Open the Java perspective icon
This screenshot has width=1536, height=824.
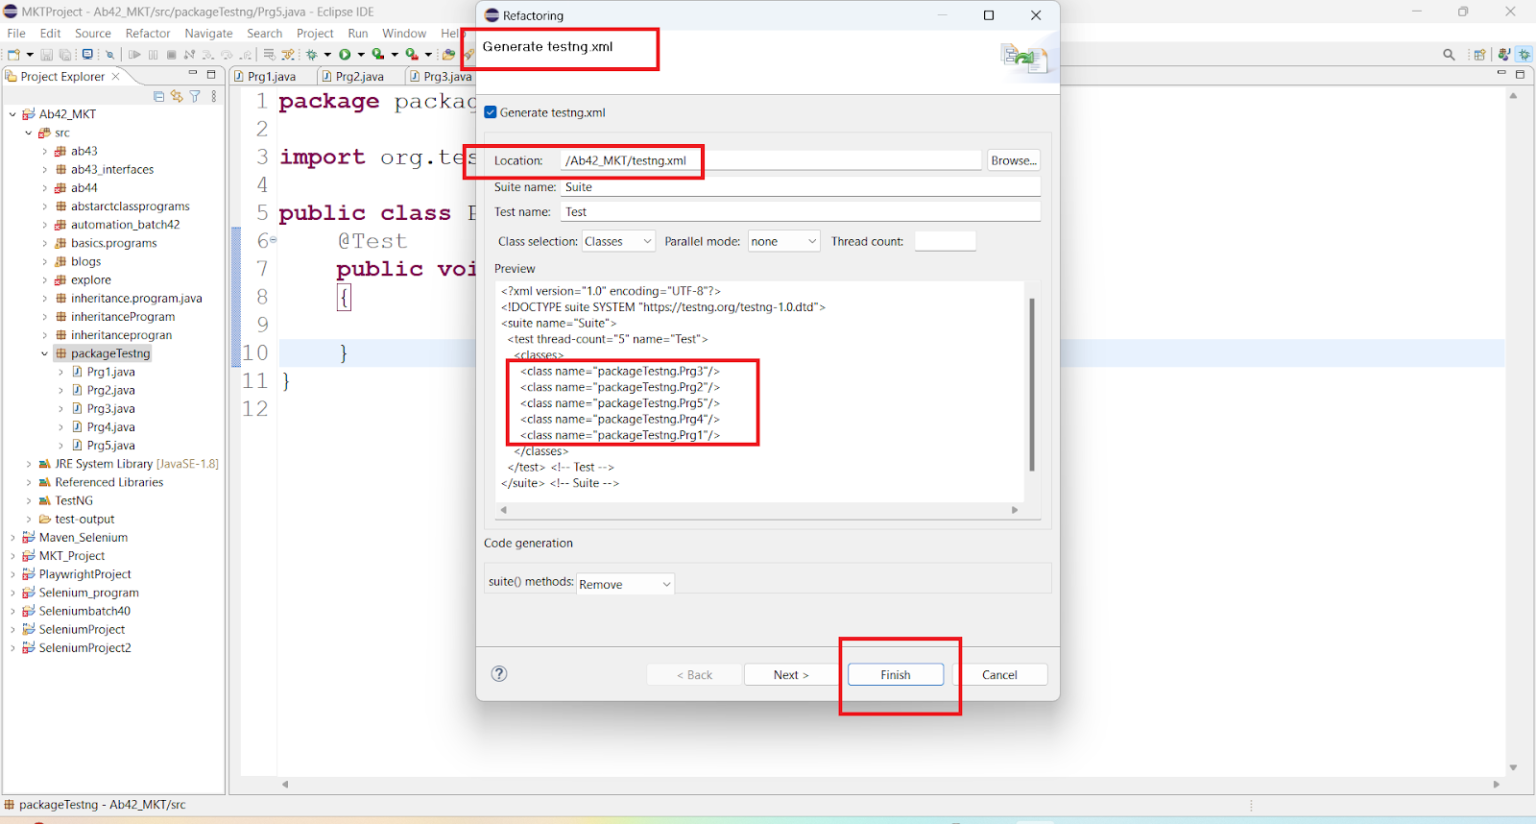point(1503,55)
